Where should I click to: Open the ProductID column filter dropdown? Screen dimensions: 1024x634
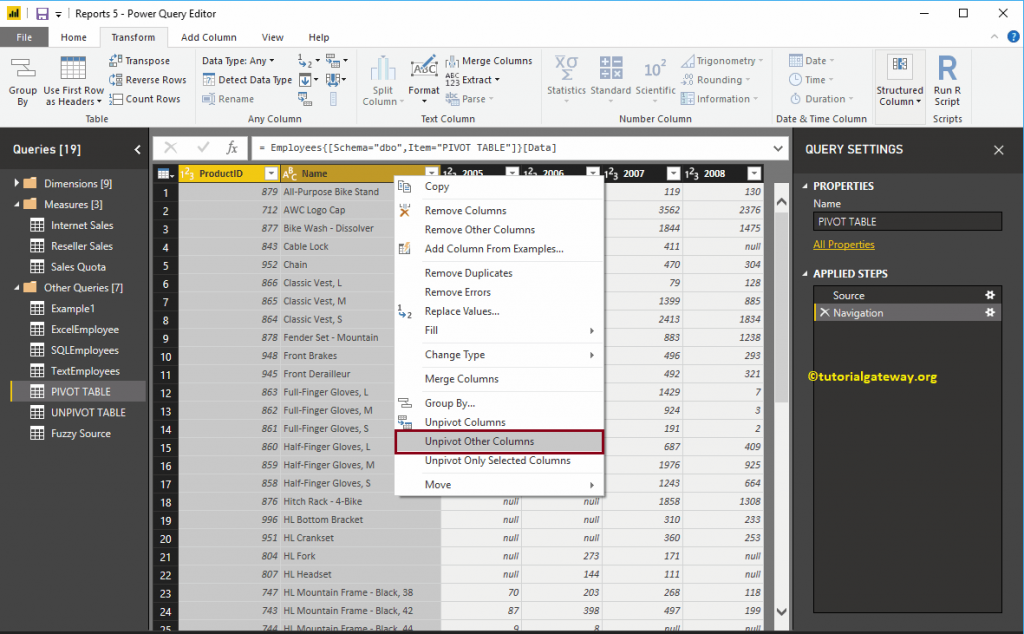coord(271,174)
